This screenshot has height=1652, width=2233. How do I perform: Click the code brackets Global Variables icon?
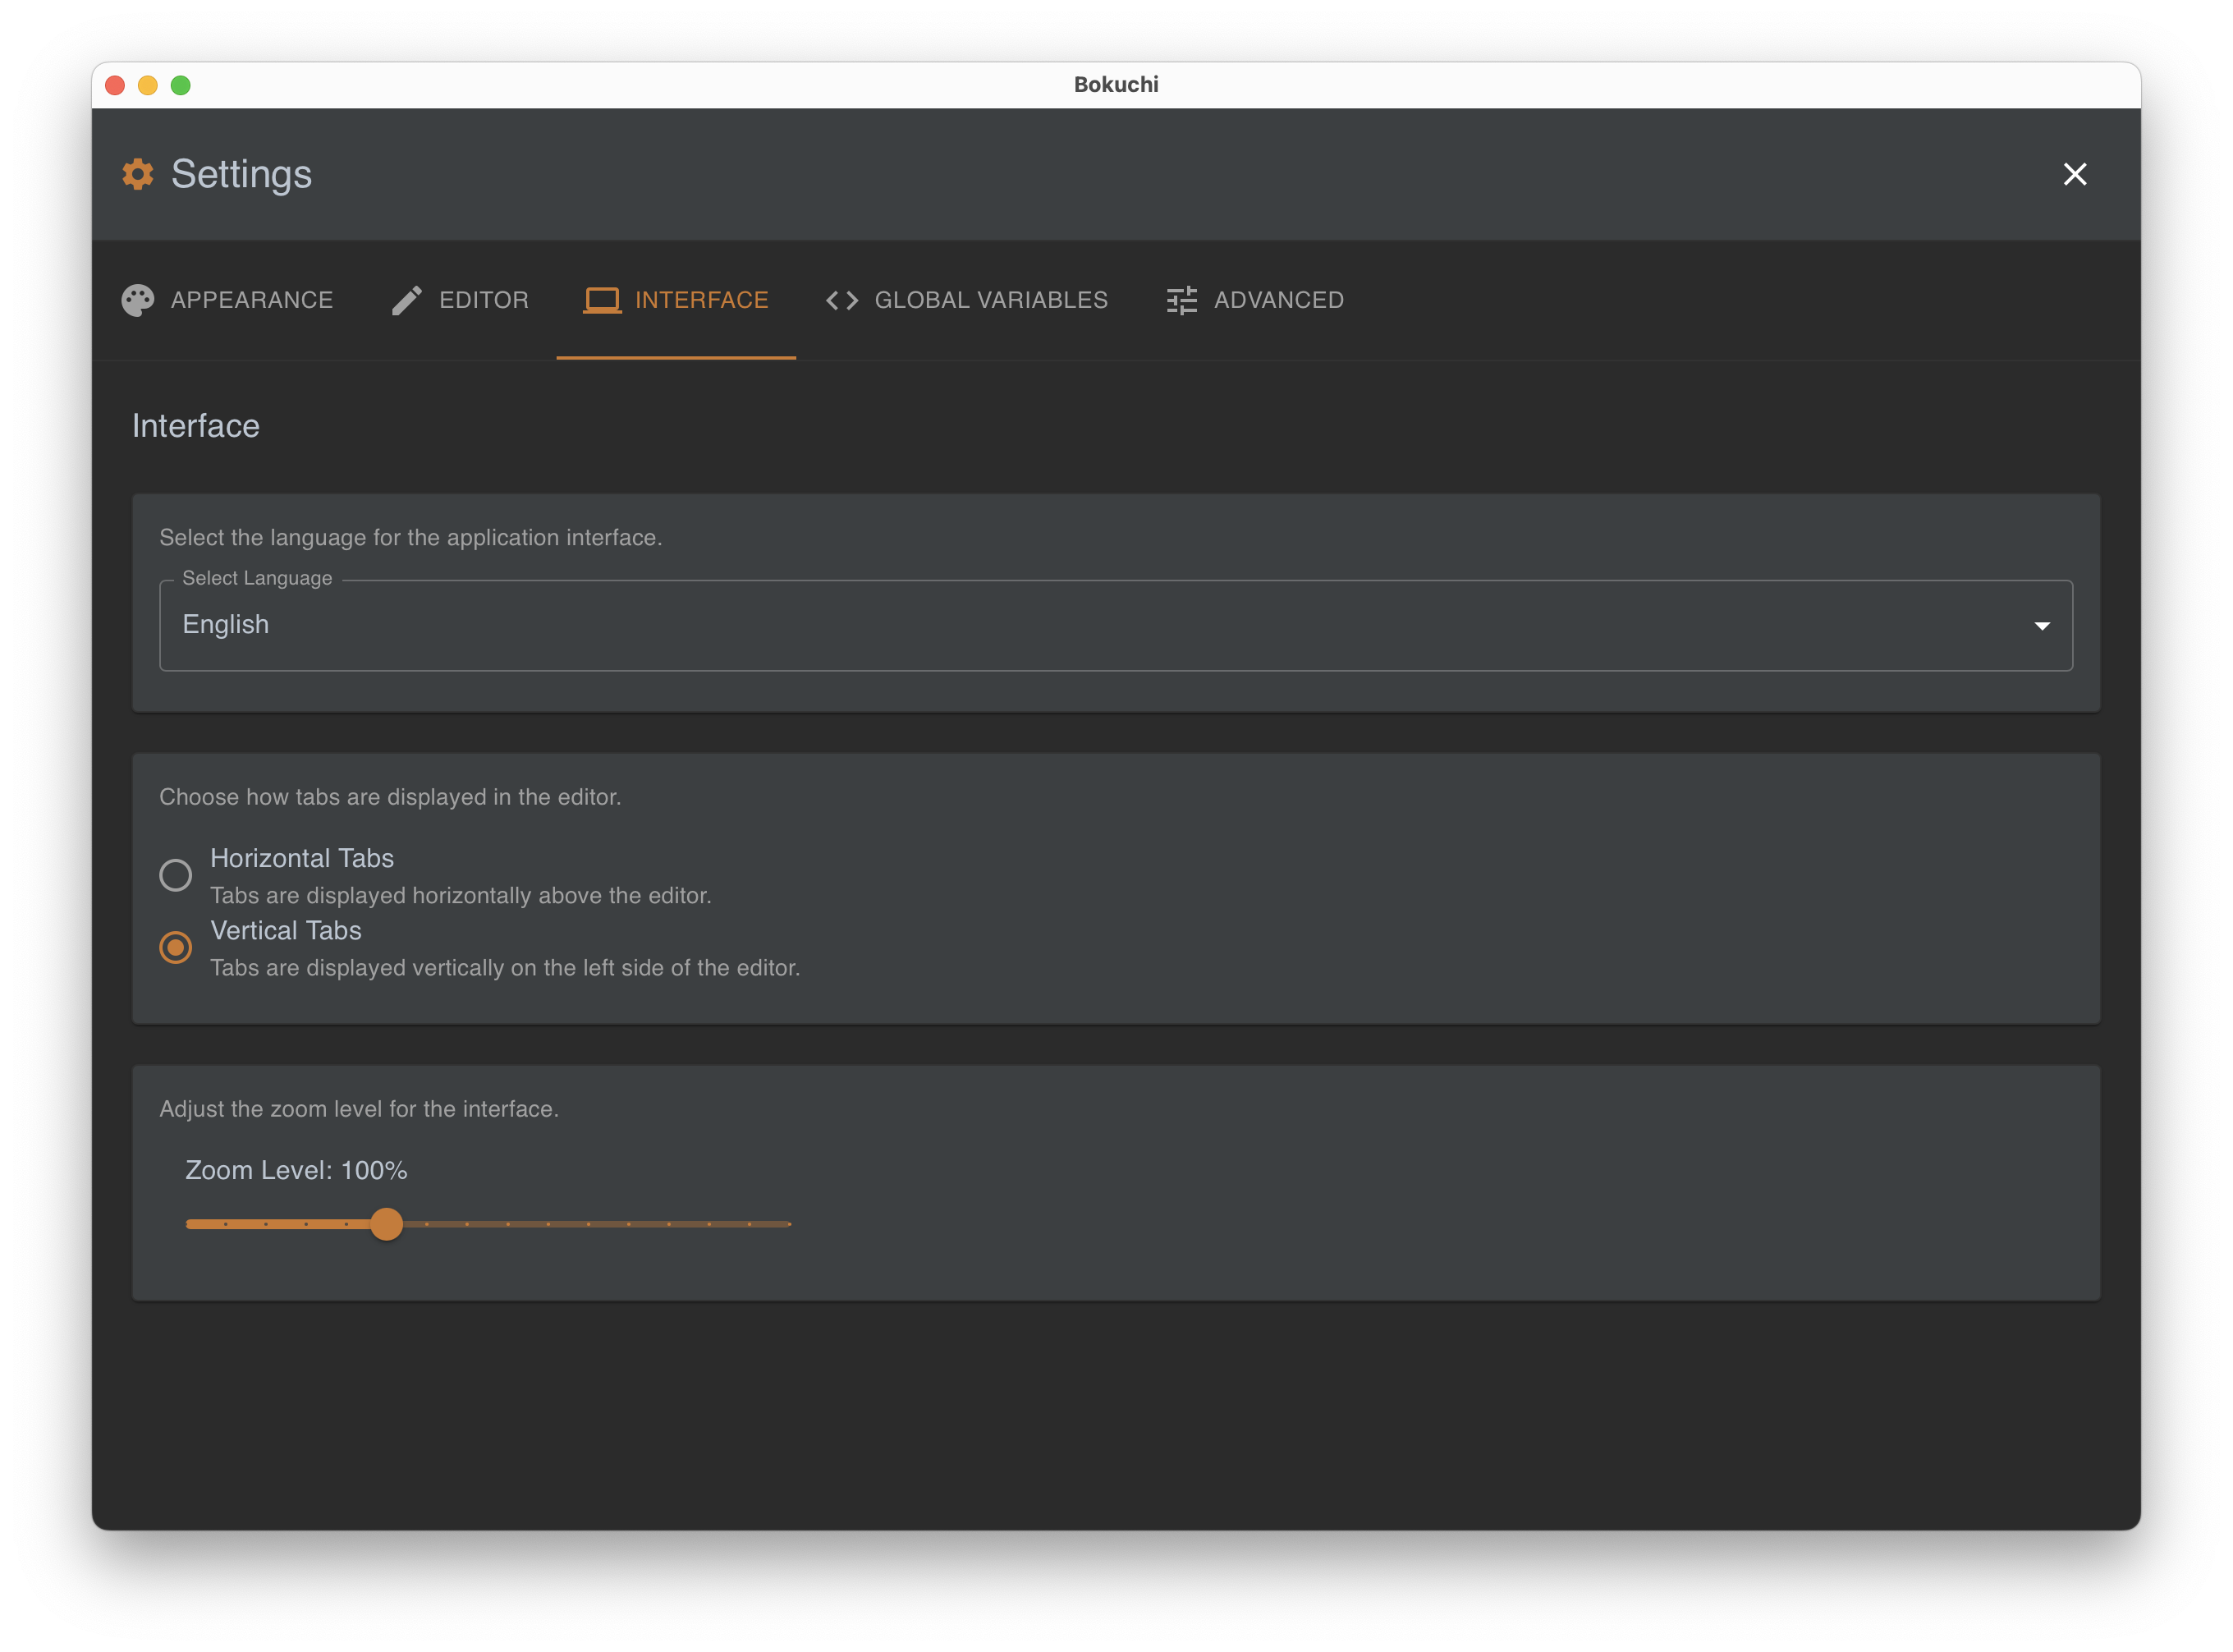click(842, 300)
